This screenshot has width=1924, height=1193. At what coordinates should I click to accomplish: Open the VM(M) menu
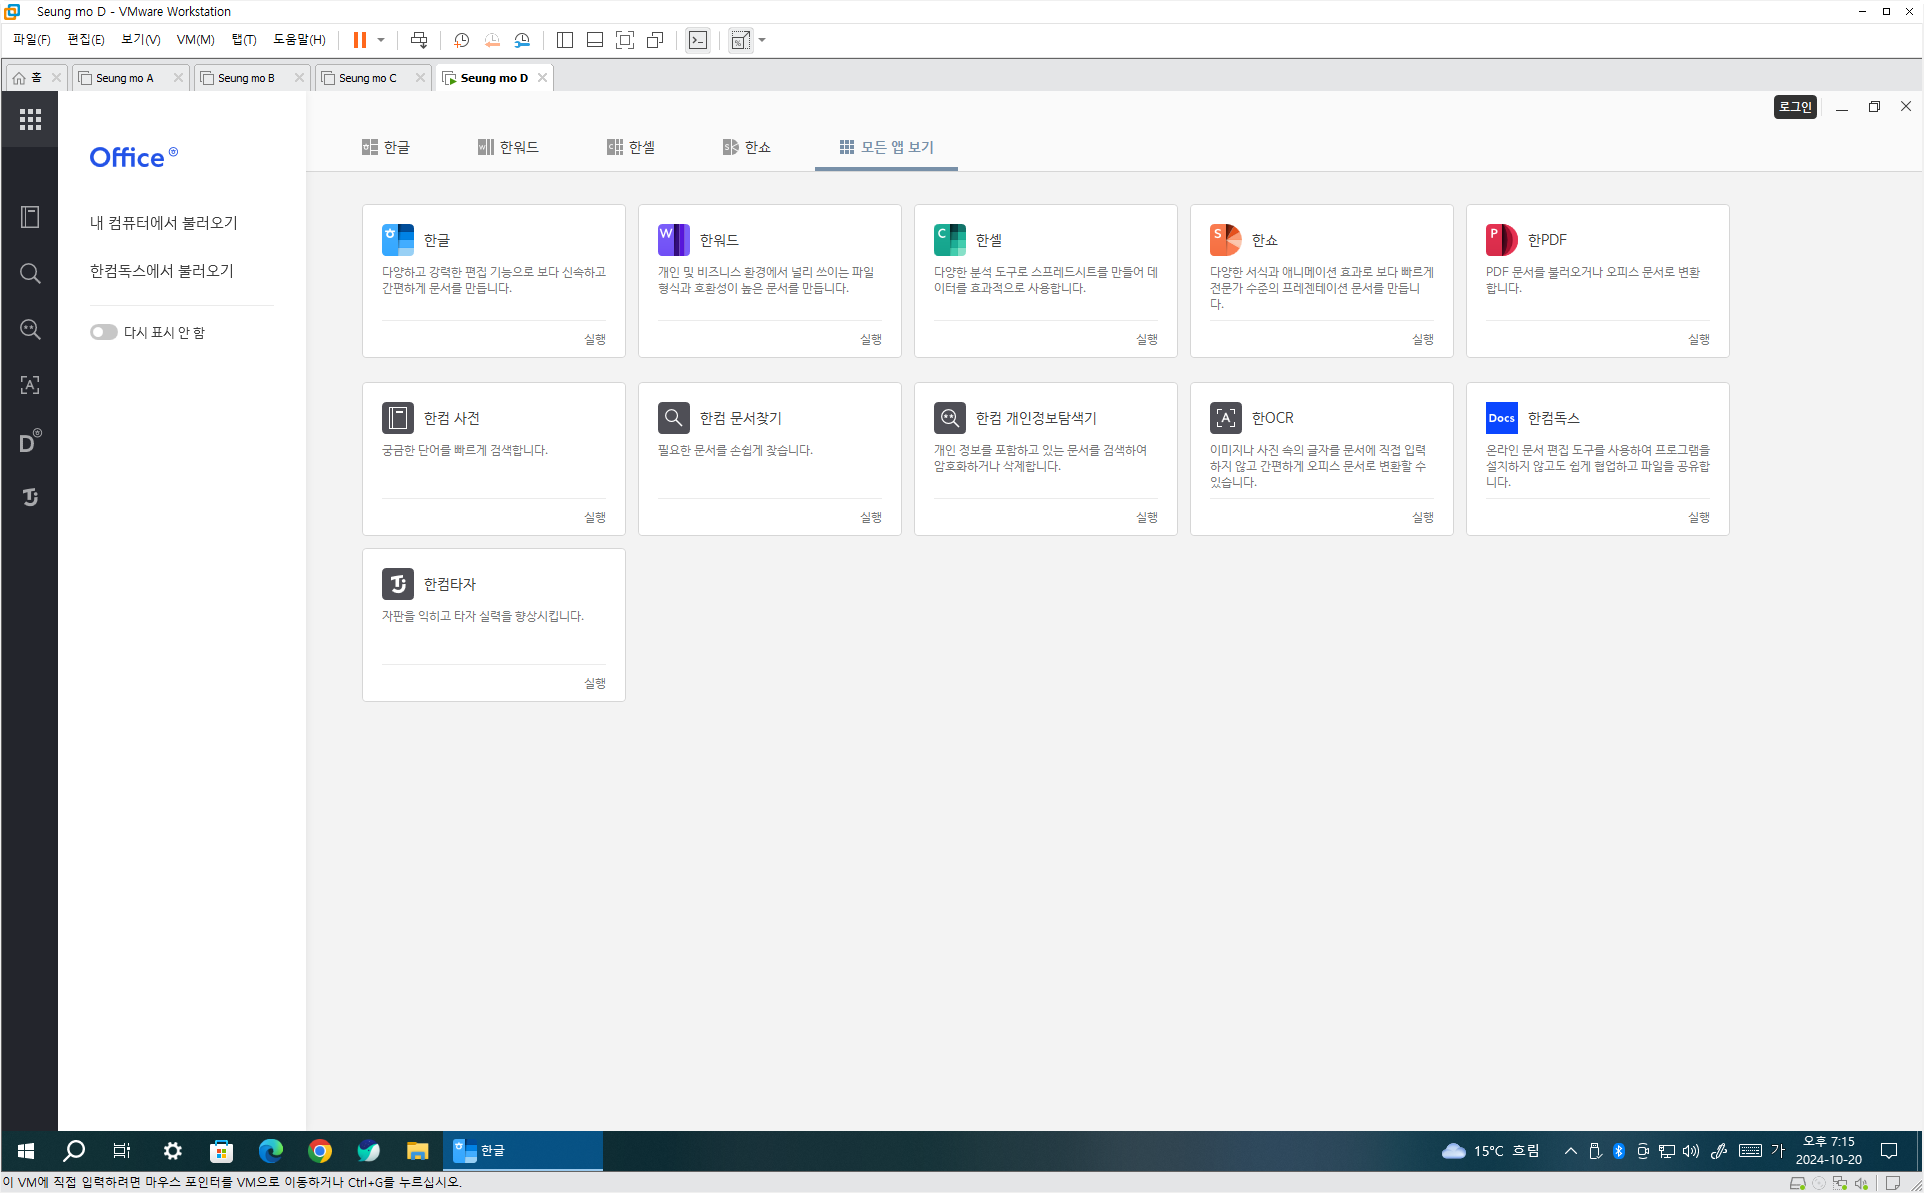(195, 40)
